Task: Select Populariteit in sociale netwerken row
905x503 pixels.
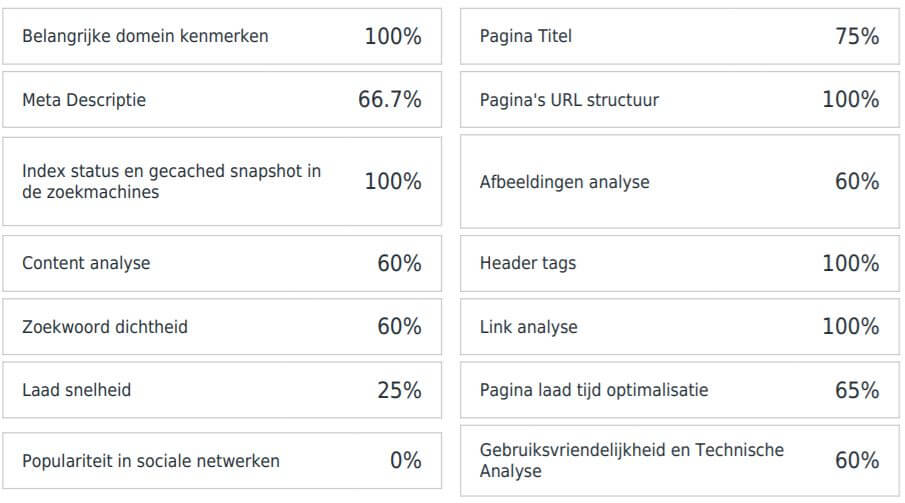Action: point(222,461)
